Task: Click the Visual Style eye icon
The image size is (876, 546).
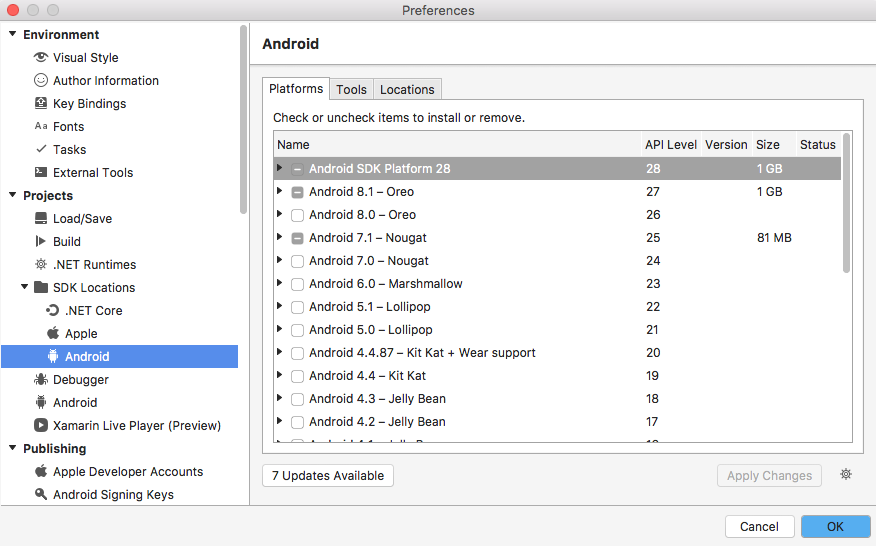Action: [x=41, y=57]
